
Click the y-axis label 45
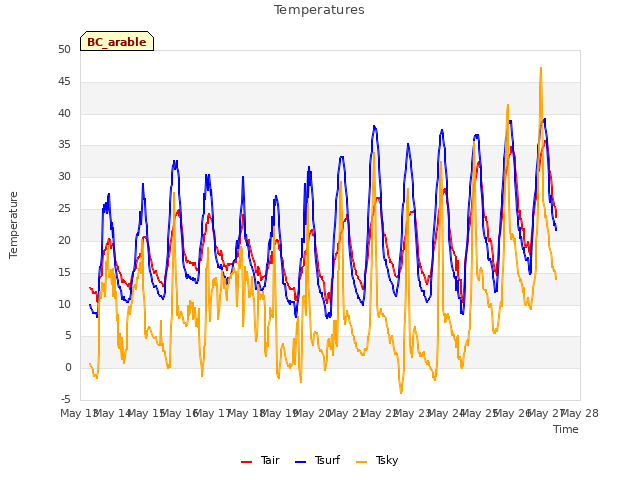point(64,82)
